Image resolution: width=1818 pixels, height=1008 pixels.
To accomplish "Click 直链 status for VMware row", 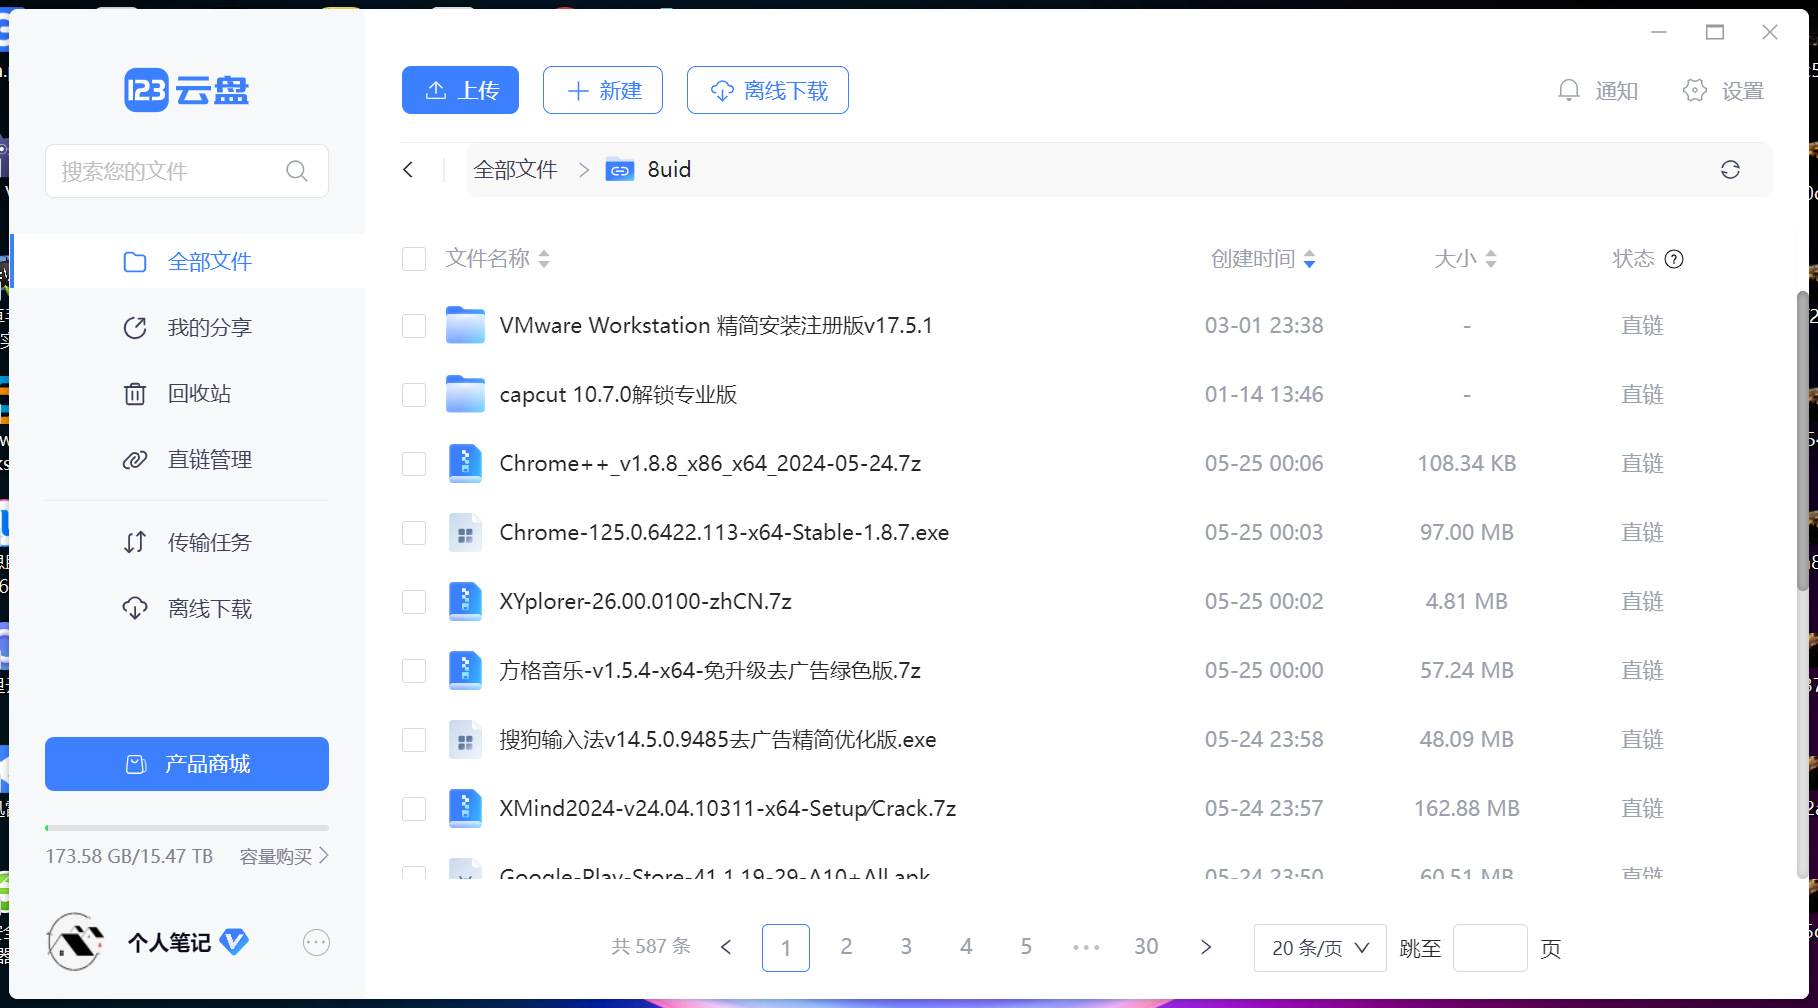I will pyautogui.click(x=1642, y=325).
